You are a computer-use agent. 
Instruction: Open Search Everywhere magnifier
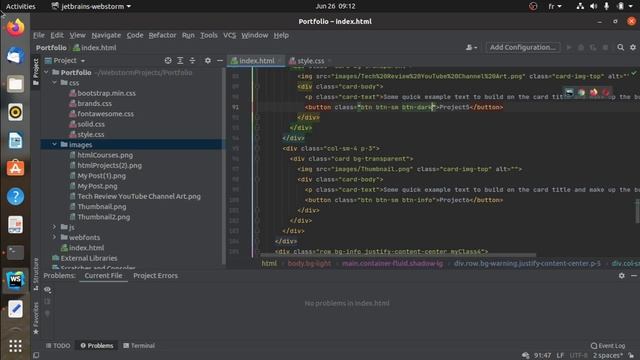[x=620, y=47]
